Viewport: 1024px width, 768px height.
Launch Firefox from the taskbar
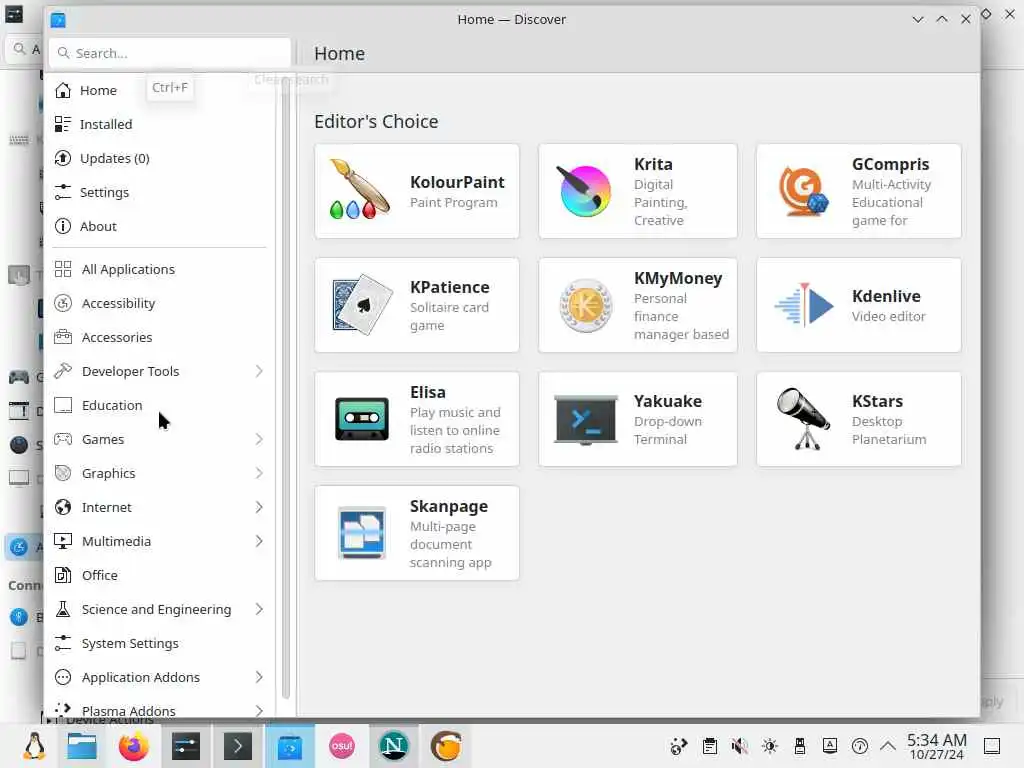[133, 746]
